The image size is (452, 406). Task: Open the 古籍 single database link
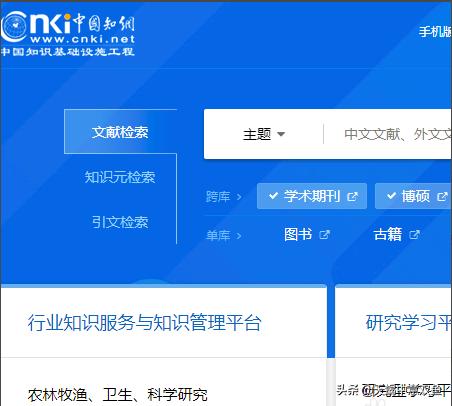point(388,234)
